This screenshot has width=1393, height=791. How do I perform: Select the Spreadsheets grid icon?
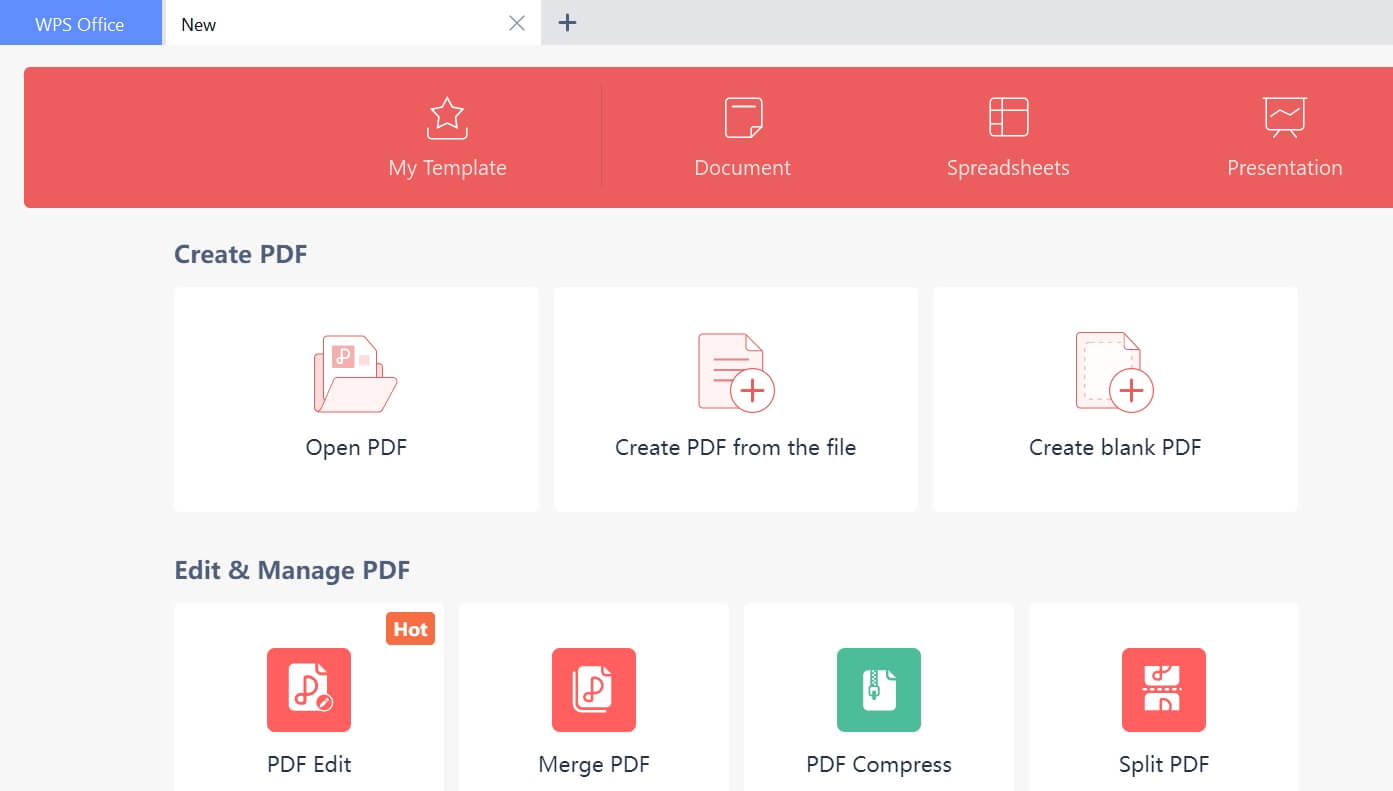click(x=1008, y=117)
